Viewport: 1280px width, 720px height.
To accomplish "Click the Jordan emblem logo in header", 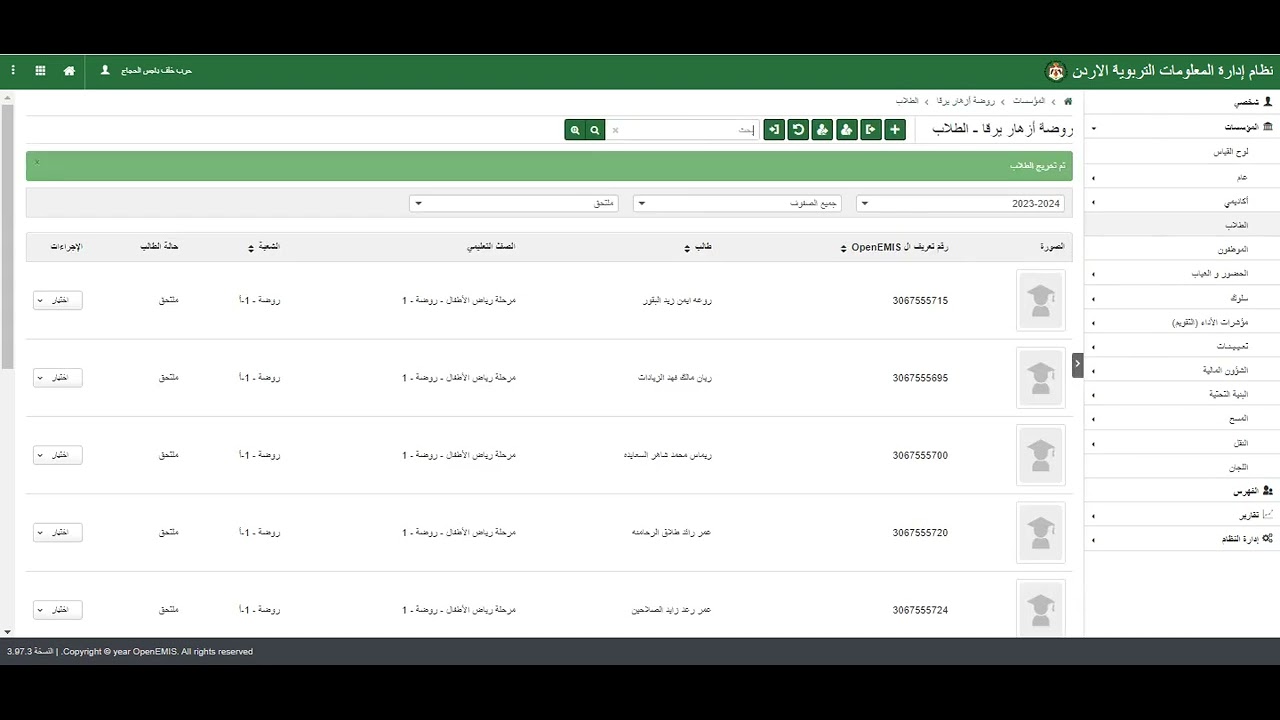I will point(1056,71).
